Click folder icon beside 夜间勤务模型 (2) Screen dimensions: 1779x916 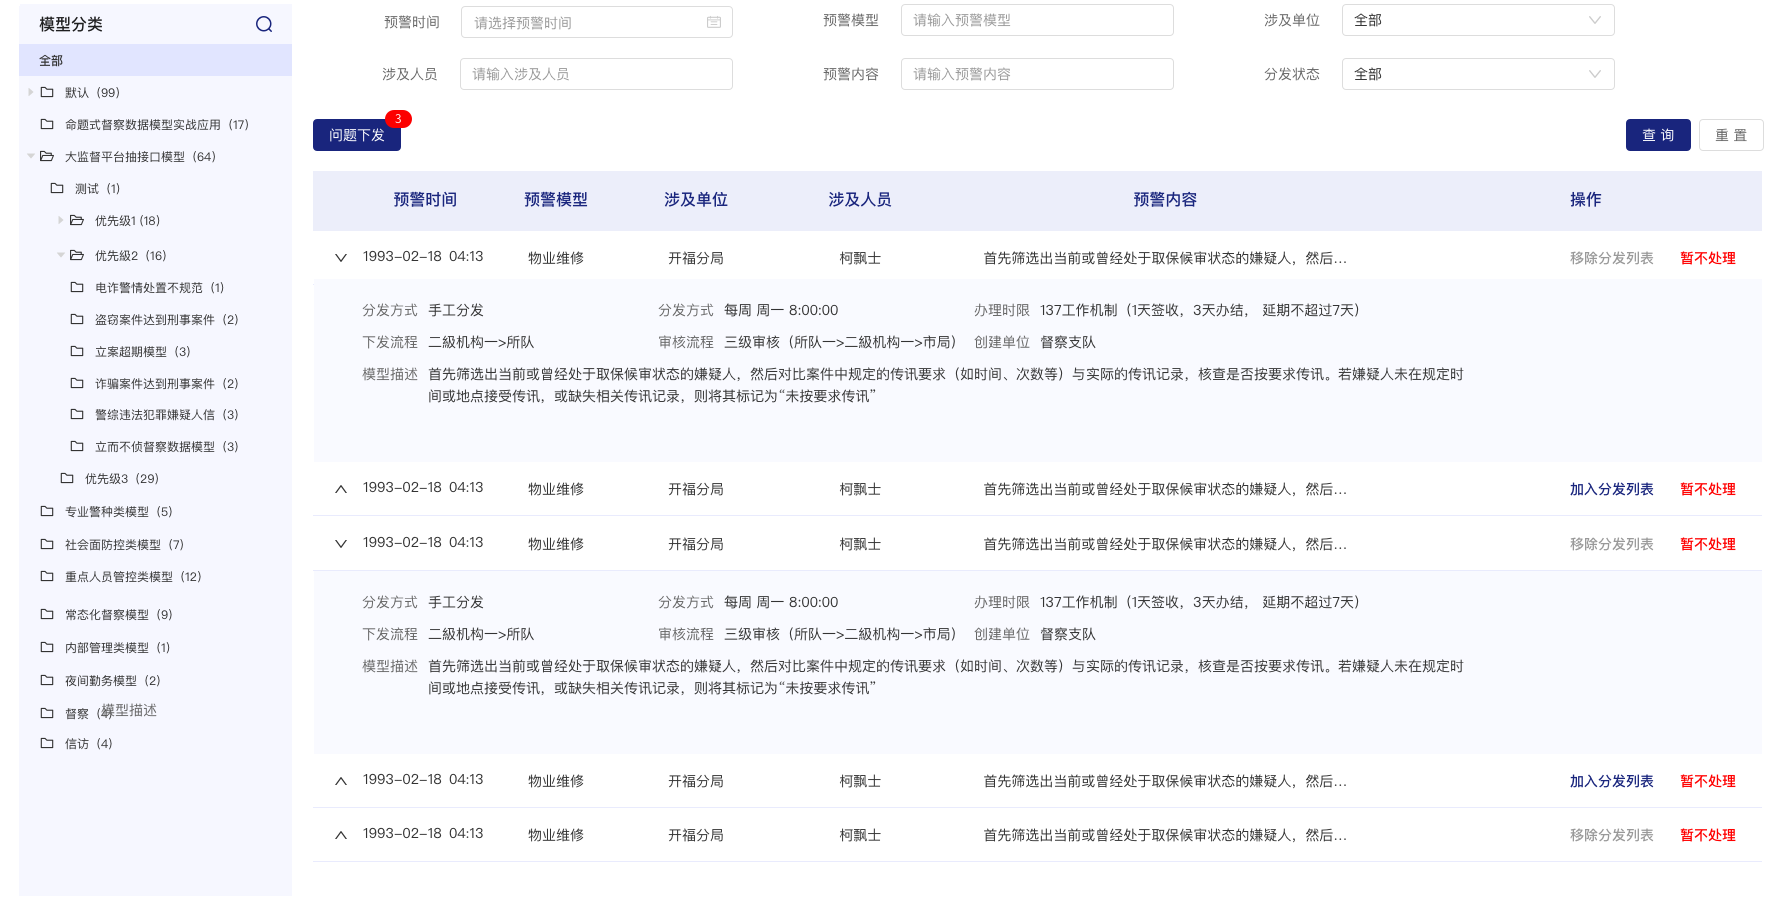click(47, 680)
